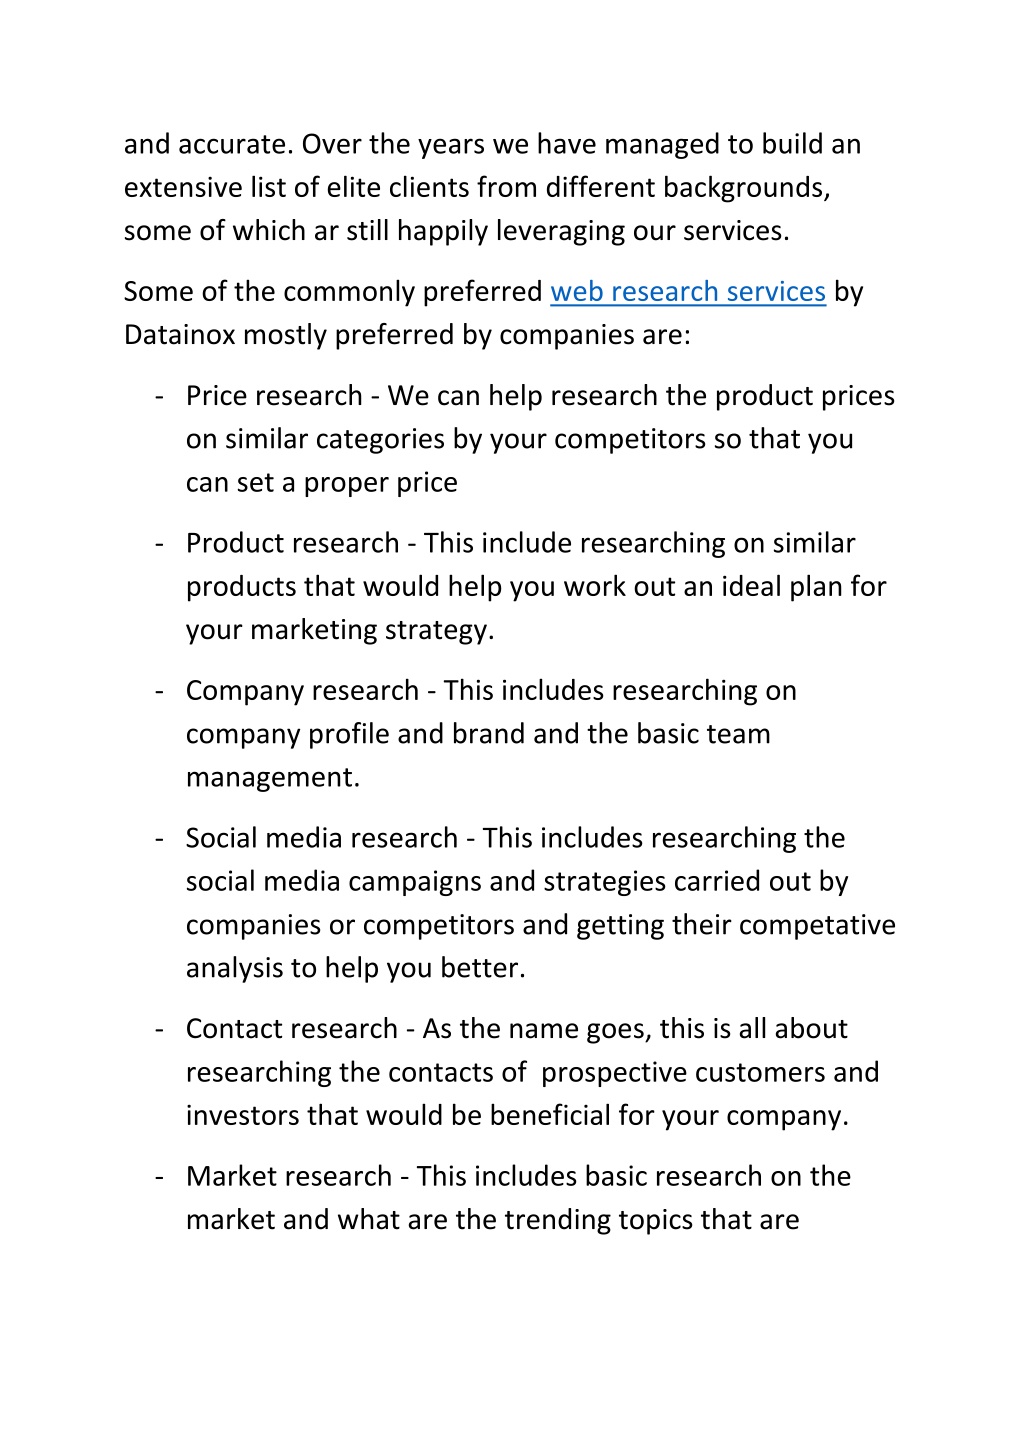Click the dash before Company research

[160, 692]
